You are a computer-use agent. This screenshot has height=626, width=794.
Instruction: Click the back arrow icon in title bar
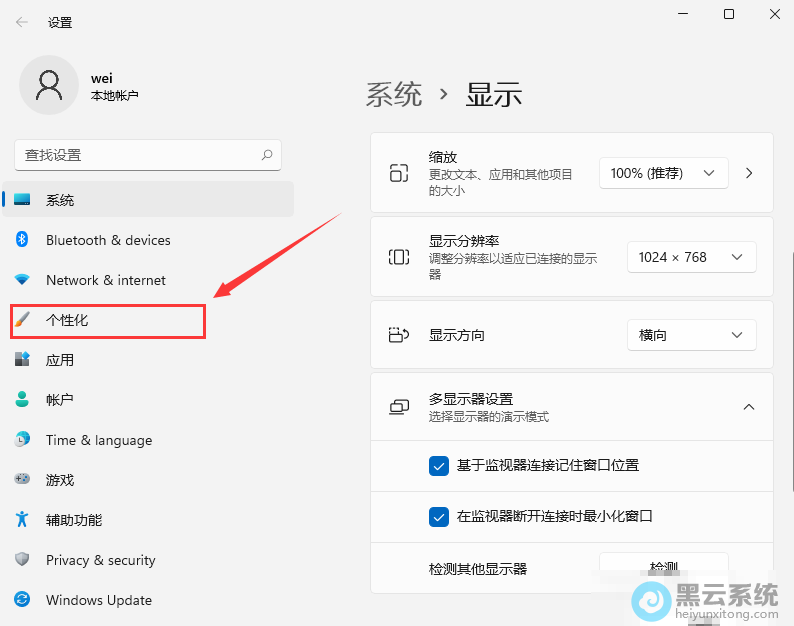pyautogui.click(x=22, y=21)
